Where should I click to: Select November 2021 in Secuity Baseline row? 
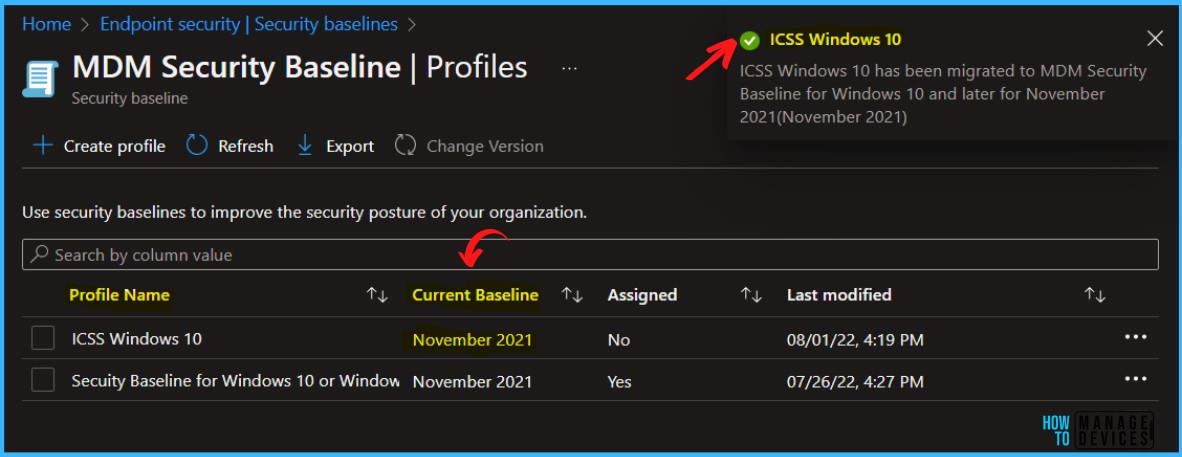(473, 382)
